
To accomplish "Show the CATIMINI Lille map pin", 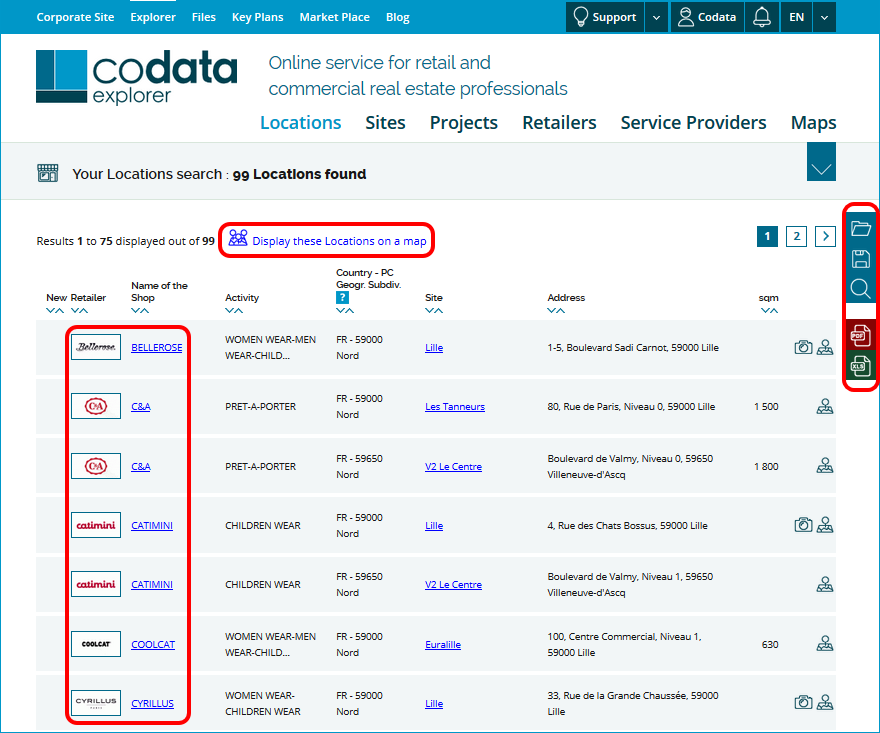I will point(824,525).
